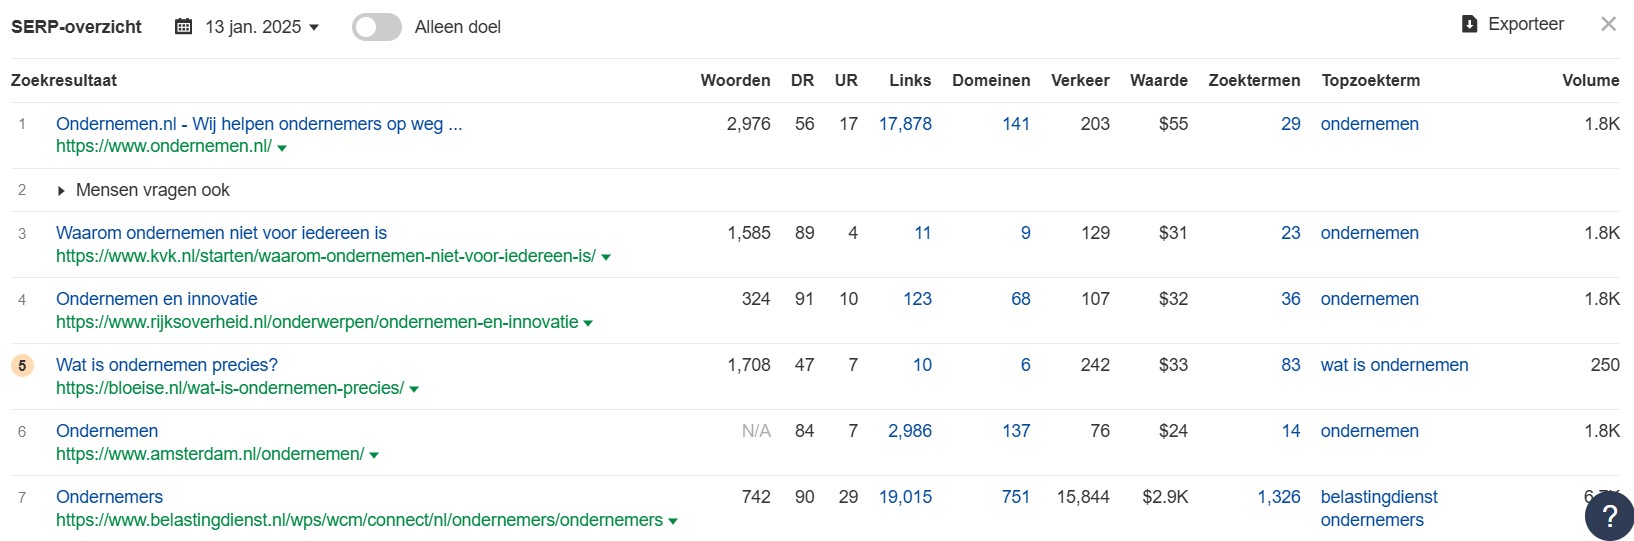Image resolution: width=1634 pixels, height=541 pixels.
Task: Open the Ondernemen en innovatie result
Action: click(157, 299)
